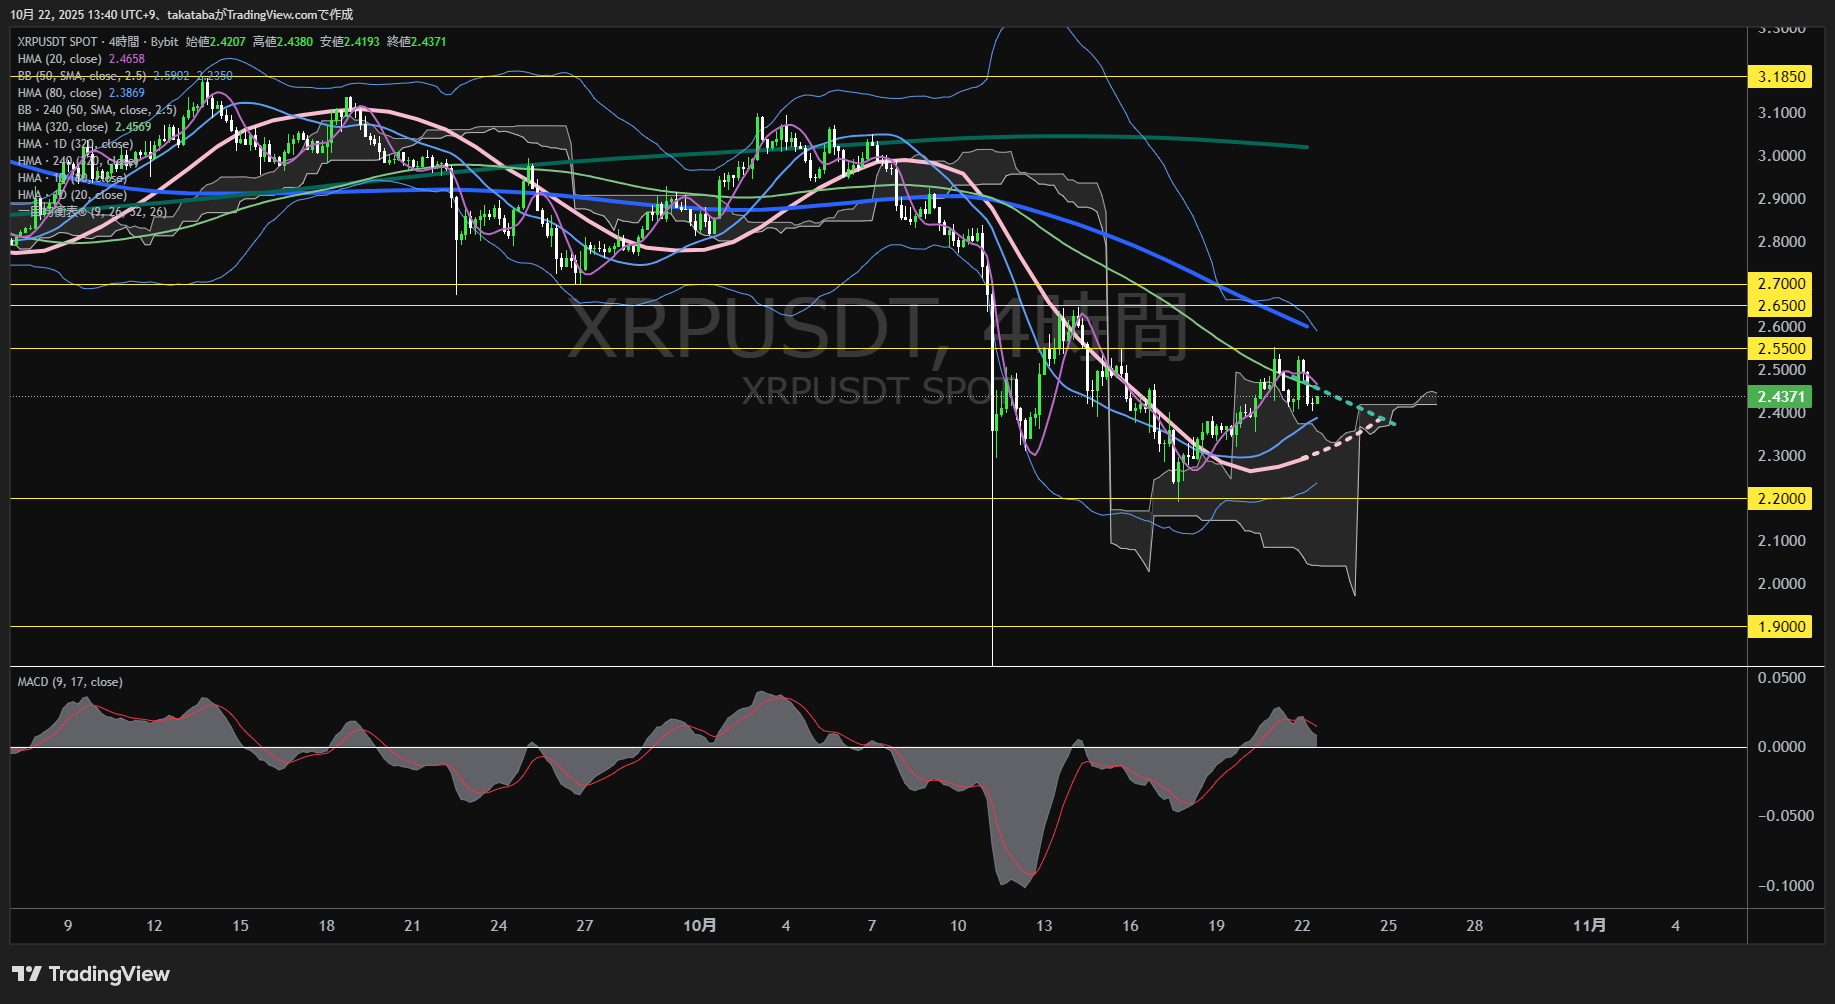Click the 2.6500 price level label
The width and height of the screenshot is (1835, 1004).
click(x=1780, y=306)
